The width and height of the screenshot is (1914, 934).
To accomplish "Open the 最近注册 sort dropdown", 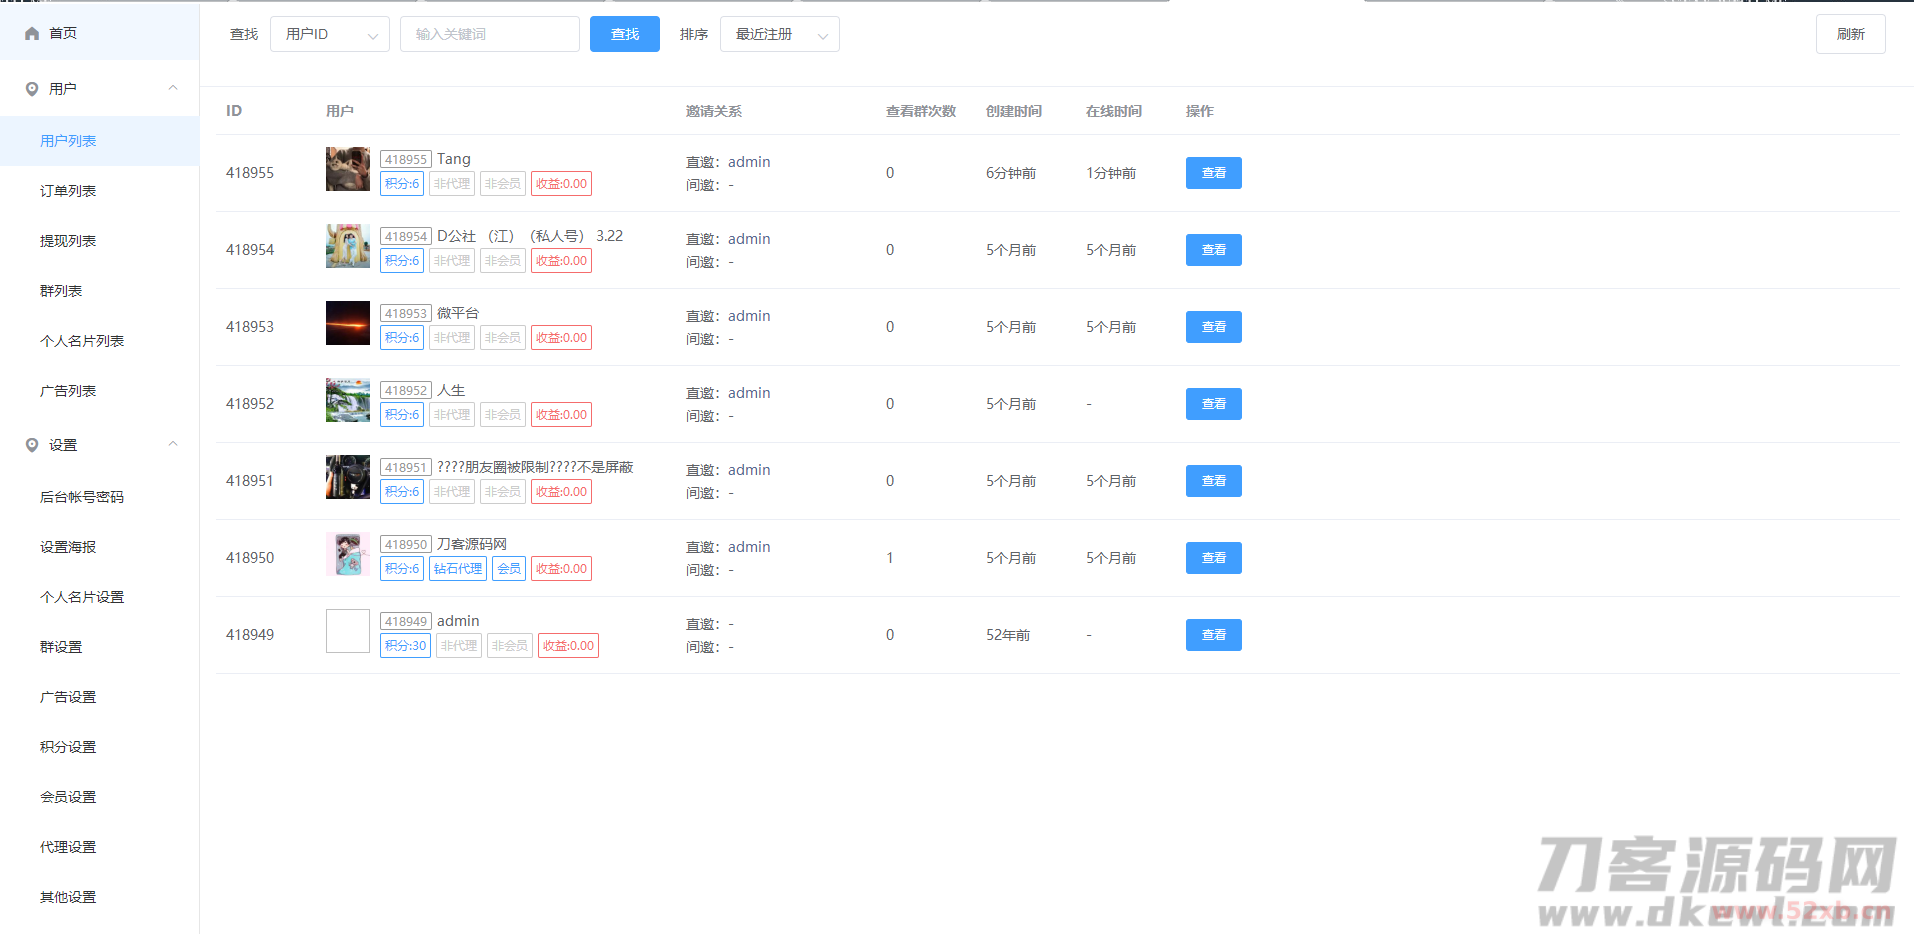I will coord(779,34).
